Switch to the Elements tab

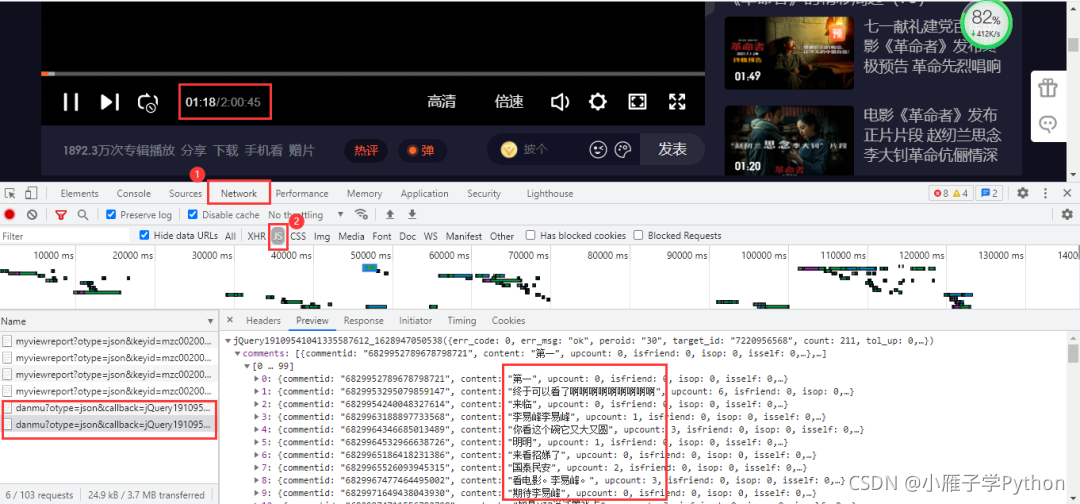pos(79,193)
